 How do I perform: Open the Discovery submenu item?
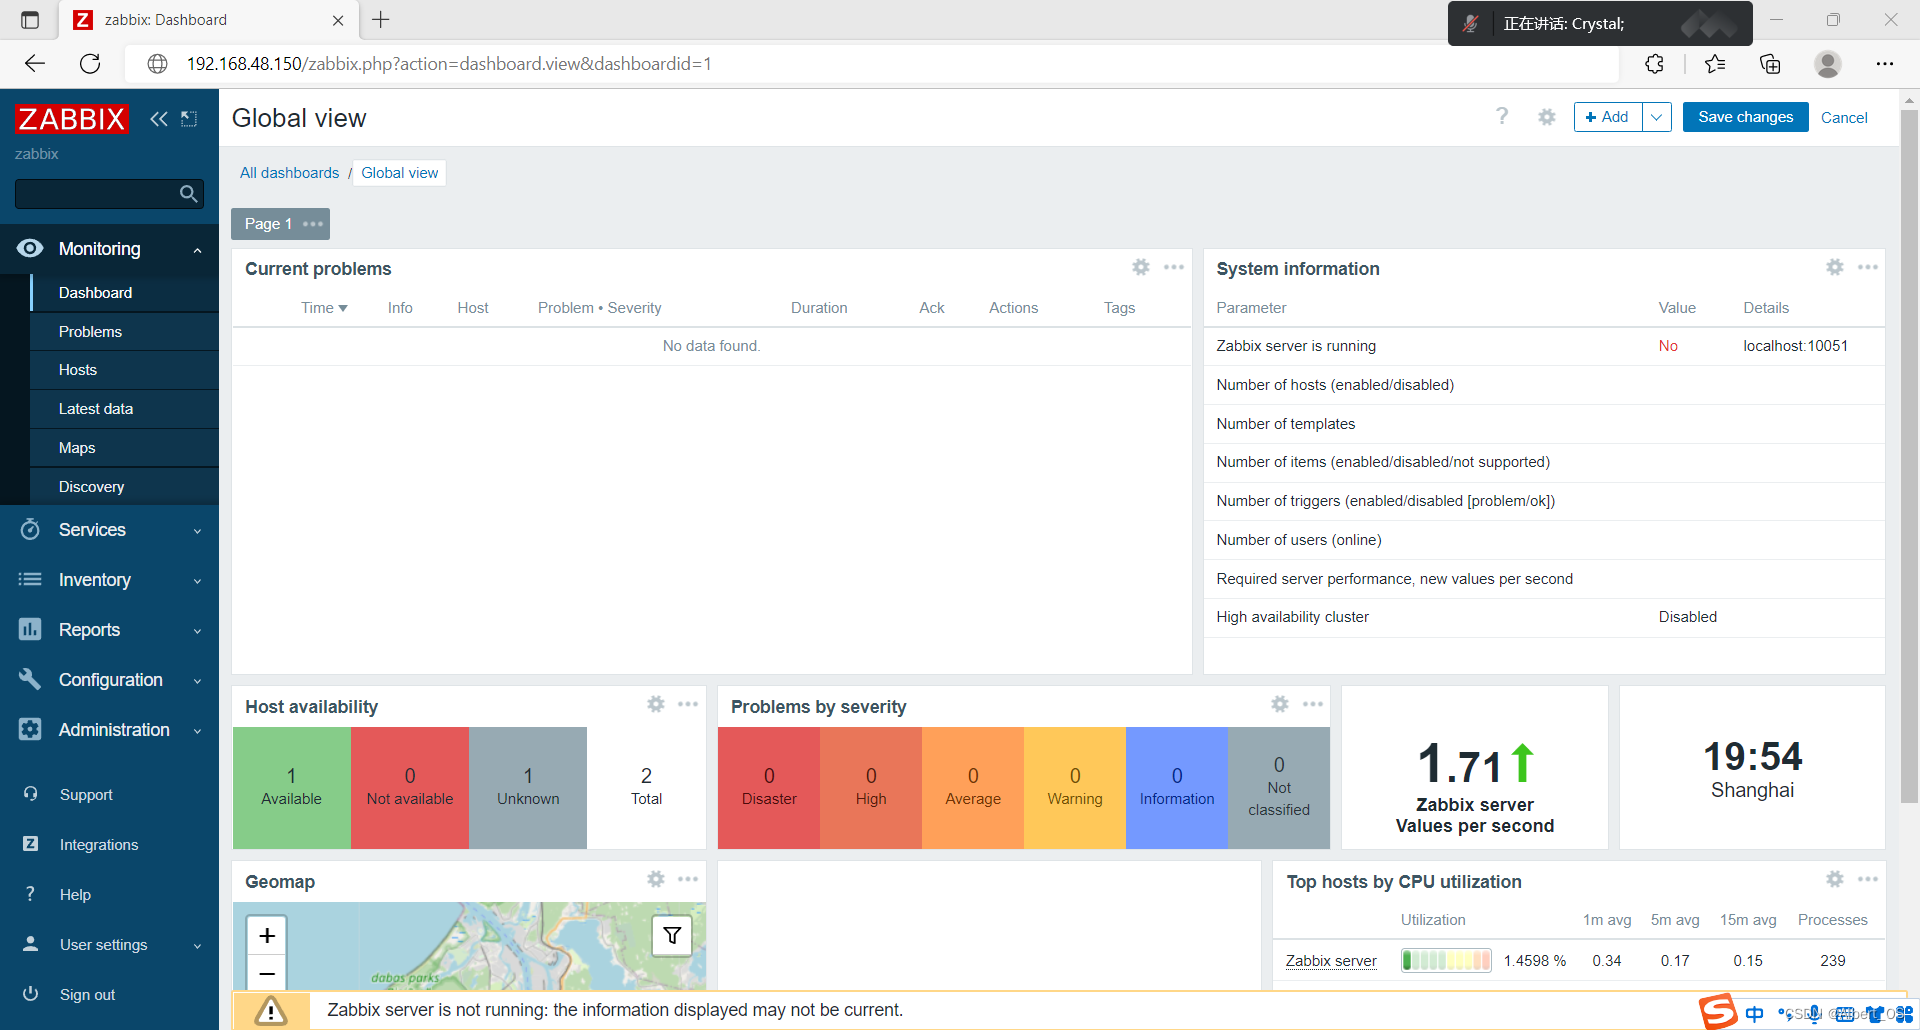click(x=125, y=487)
